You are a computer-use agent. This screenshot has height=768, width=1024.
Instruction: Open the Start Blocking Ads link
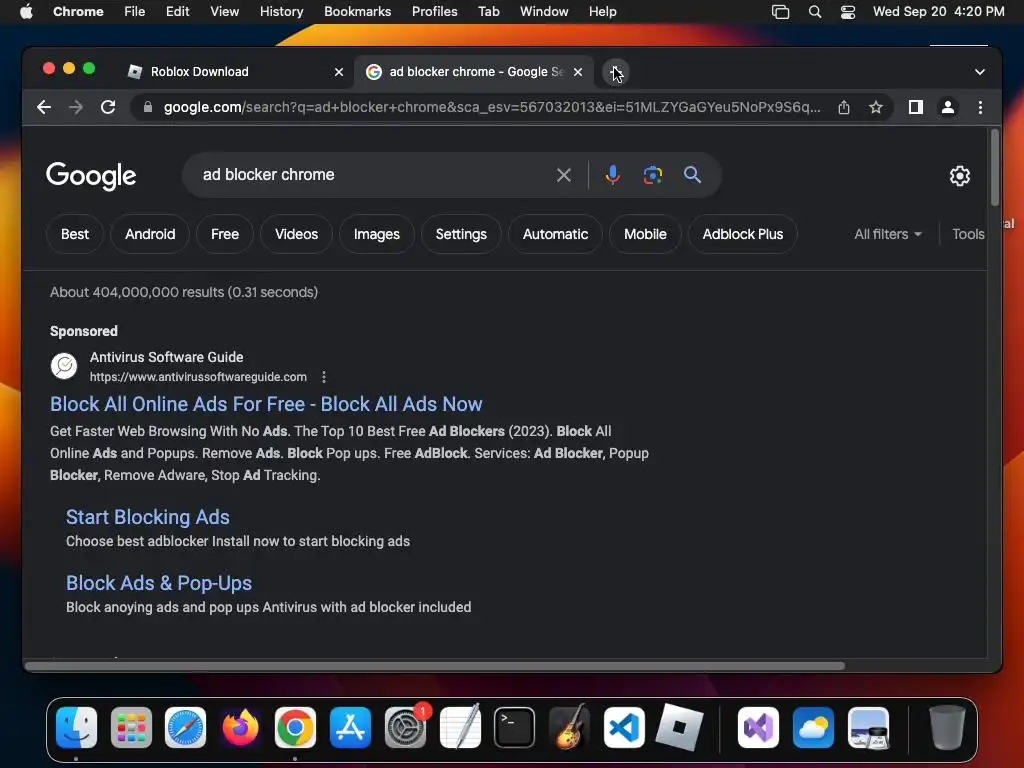pyautogui.click(x=148, y=517)
